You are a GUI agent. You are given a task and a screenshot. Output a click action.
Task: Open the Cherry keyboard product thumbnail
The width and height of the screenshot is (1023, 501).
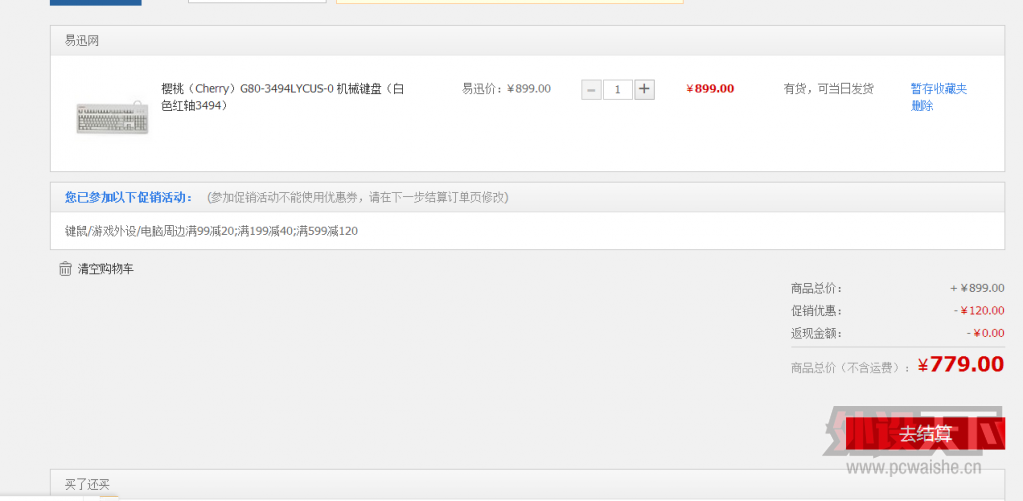point(112,117)
